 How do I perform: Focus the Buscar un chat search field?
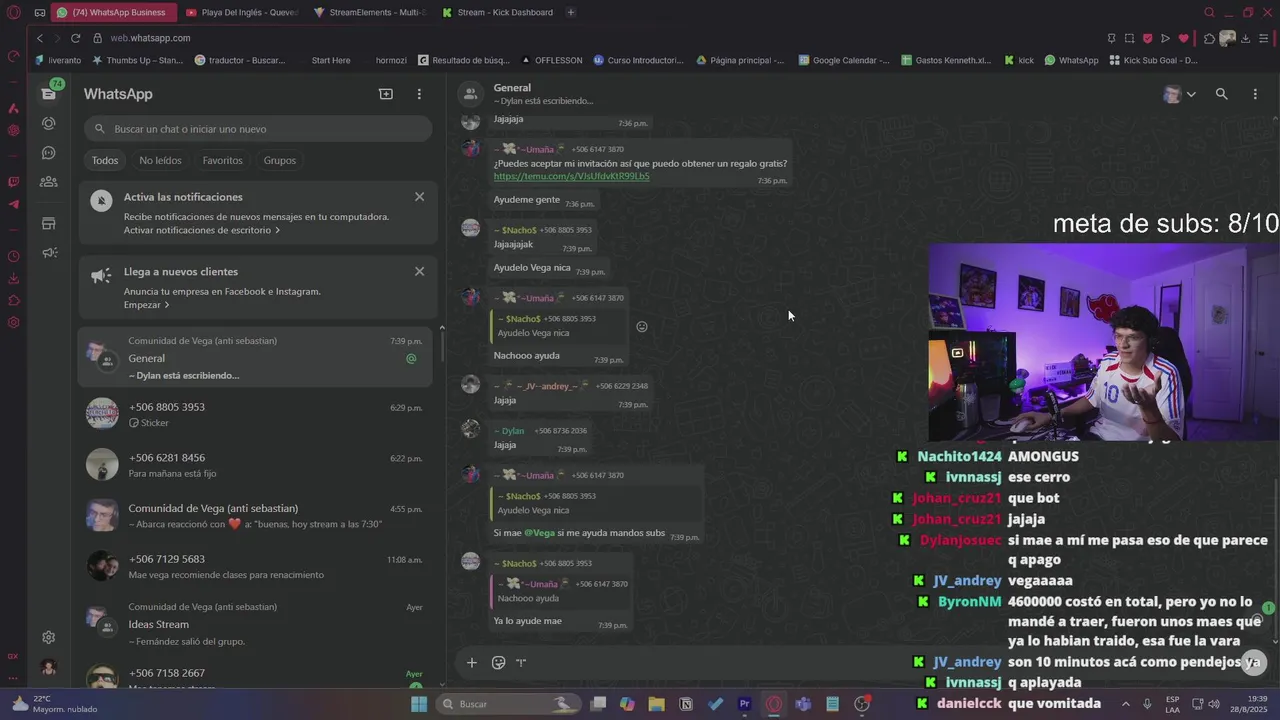(x=258, y=129)
